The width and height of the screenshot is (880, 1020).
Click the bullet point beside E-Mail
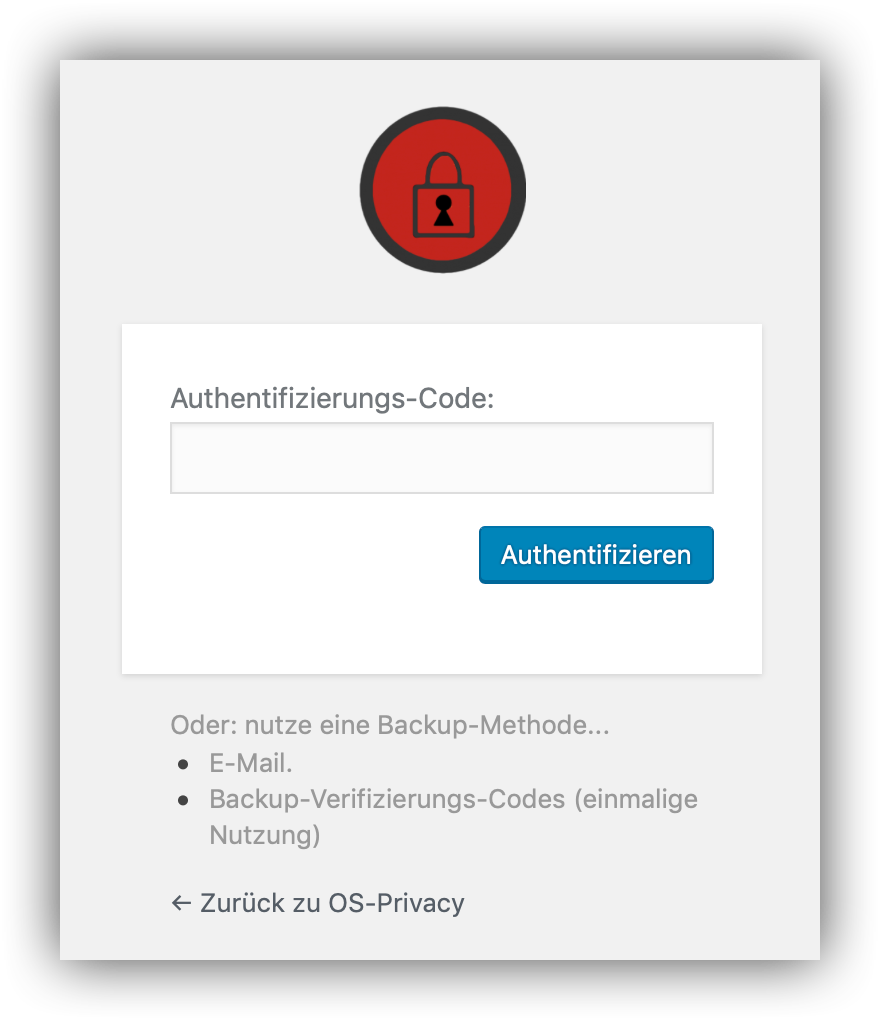[183, 764]
